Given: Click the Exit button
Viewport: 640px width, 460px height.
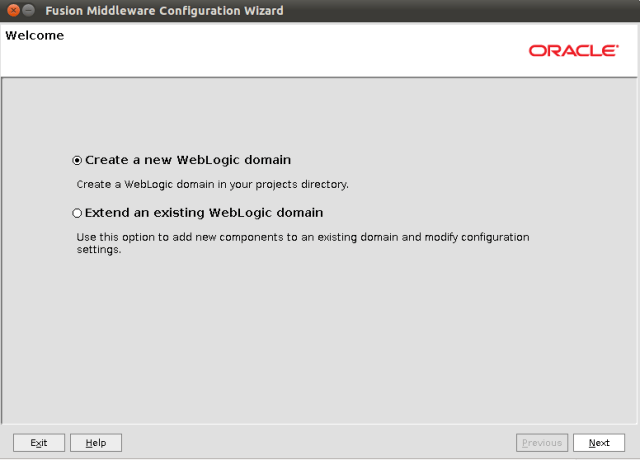Looking at the screenshot, I should point(39,443).
